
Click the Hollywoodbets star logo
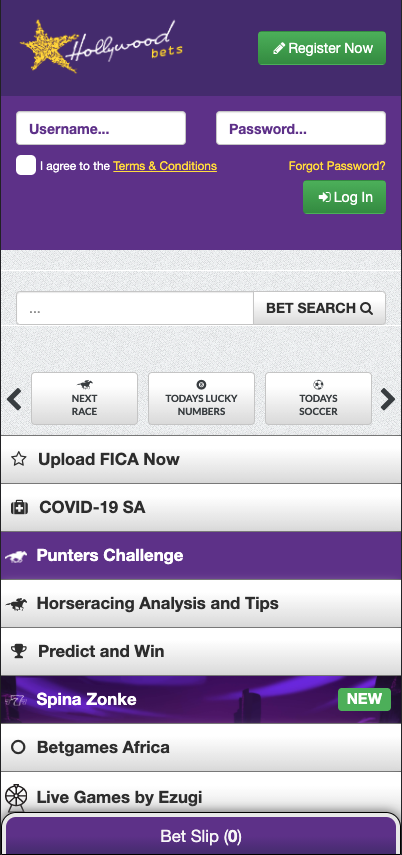(x=101, y=46)
